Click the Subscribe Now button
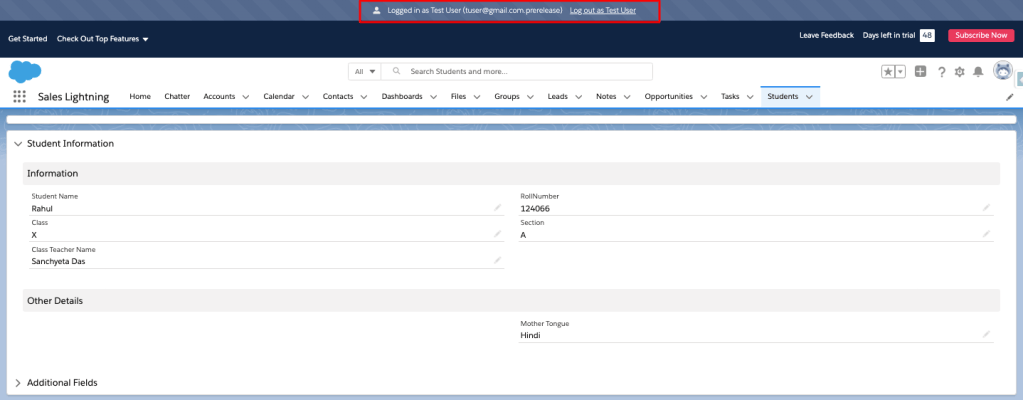 point(980,35)
